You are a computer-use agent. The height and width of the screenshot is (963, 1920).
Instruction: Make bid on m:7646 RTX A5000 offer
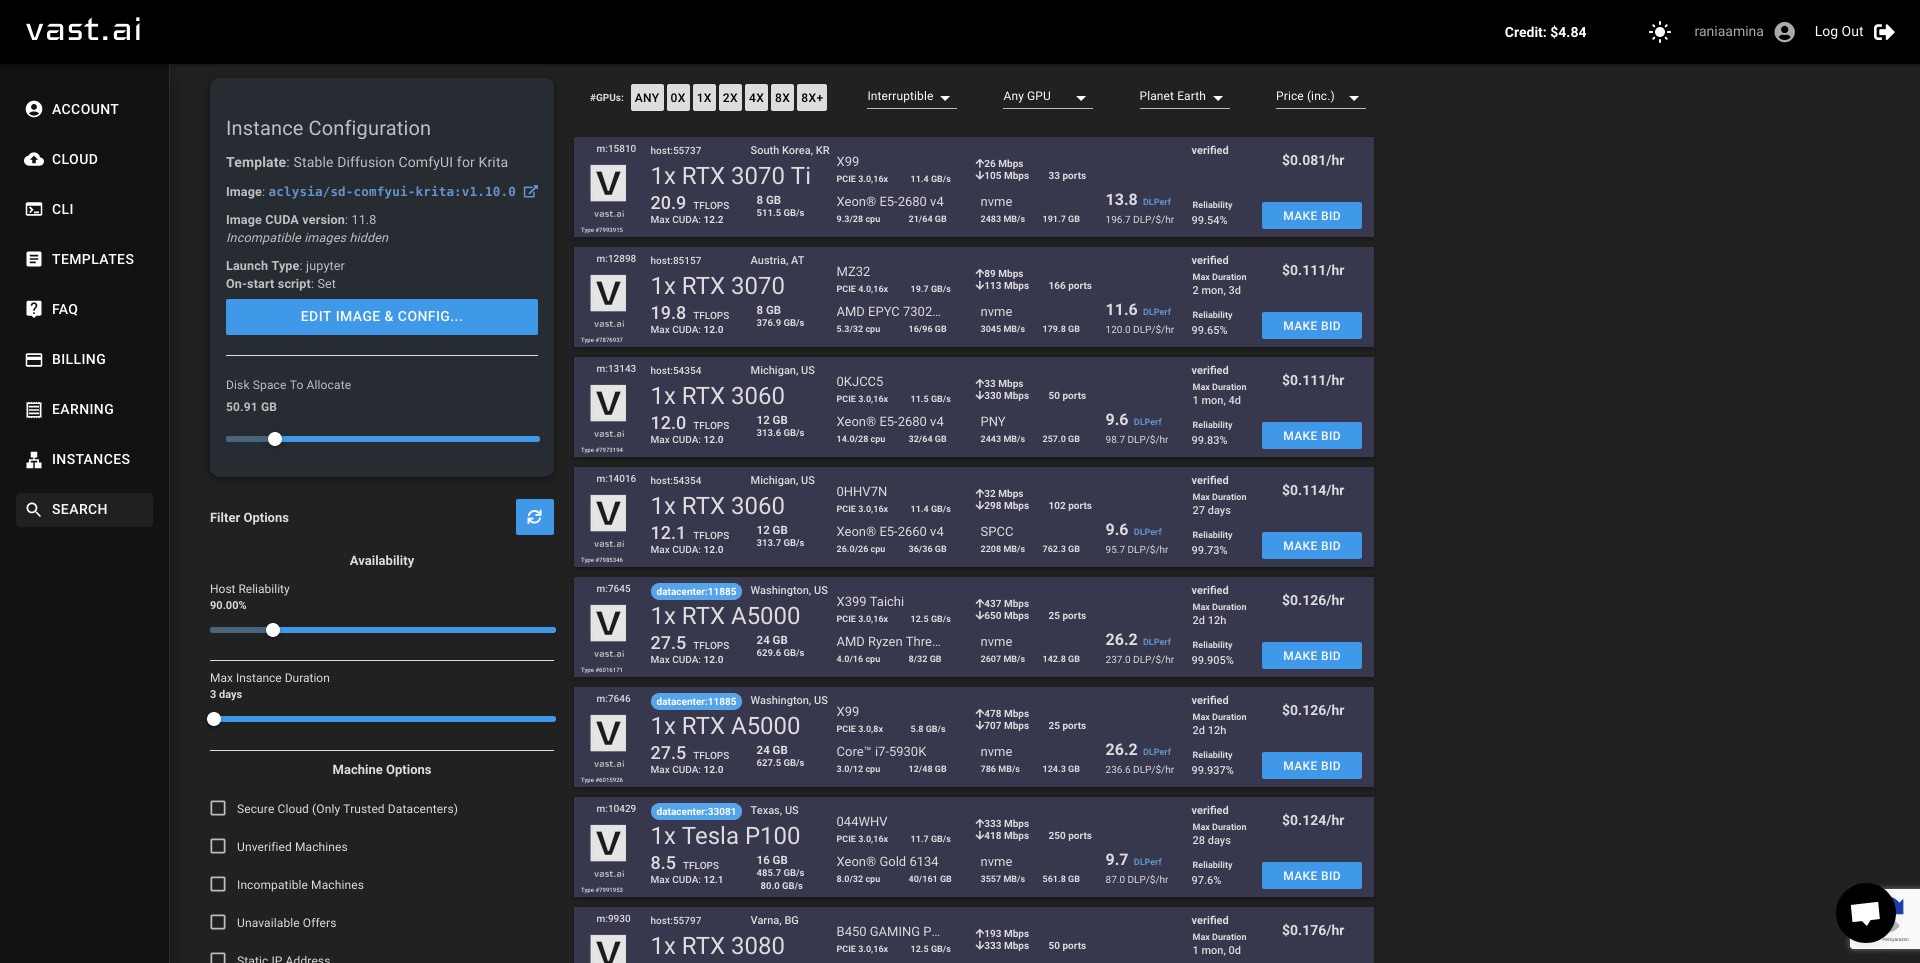[1312, 766]
